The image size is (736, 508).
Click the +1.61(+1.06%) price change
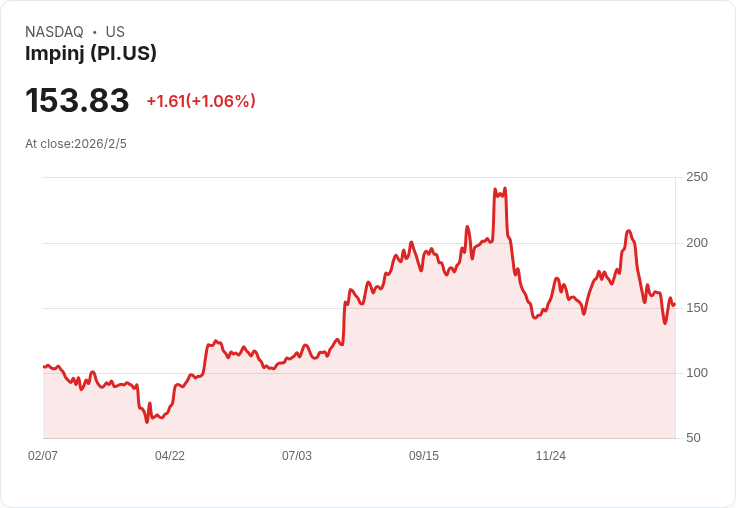201,101
